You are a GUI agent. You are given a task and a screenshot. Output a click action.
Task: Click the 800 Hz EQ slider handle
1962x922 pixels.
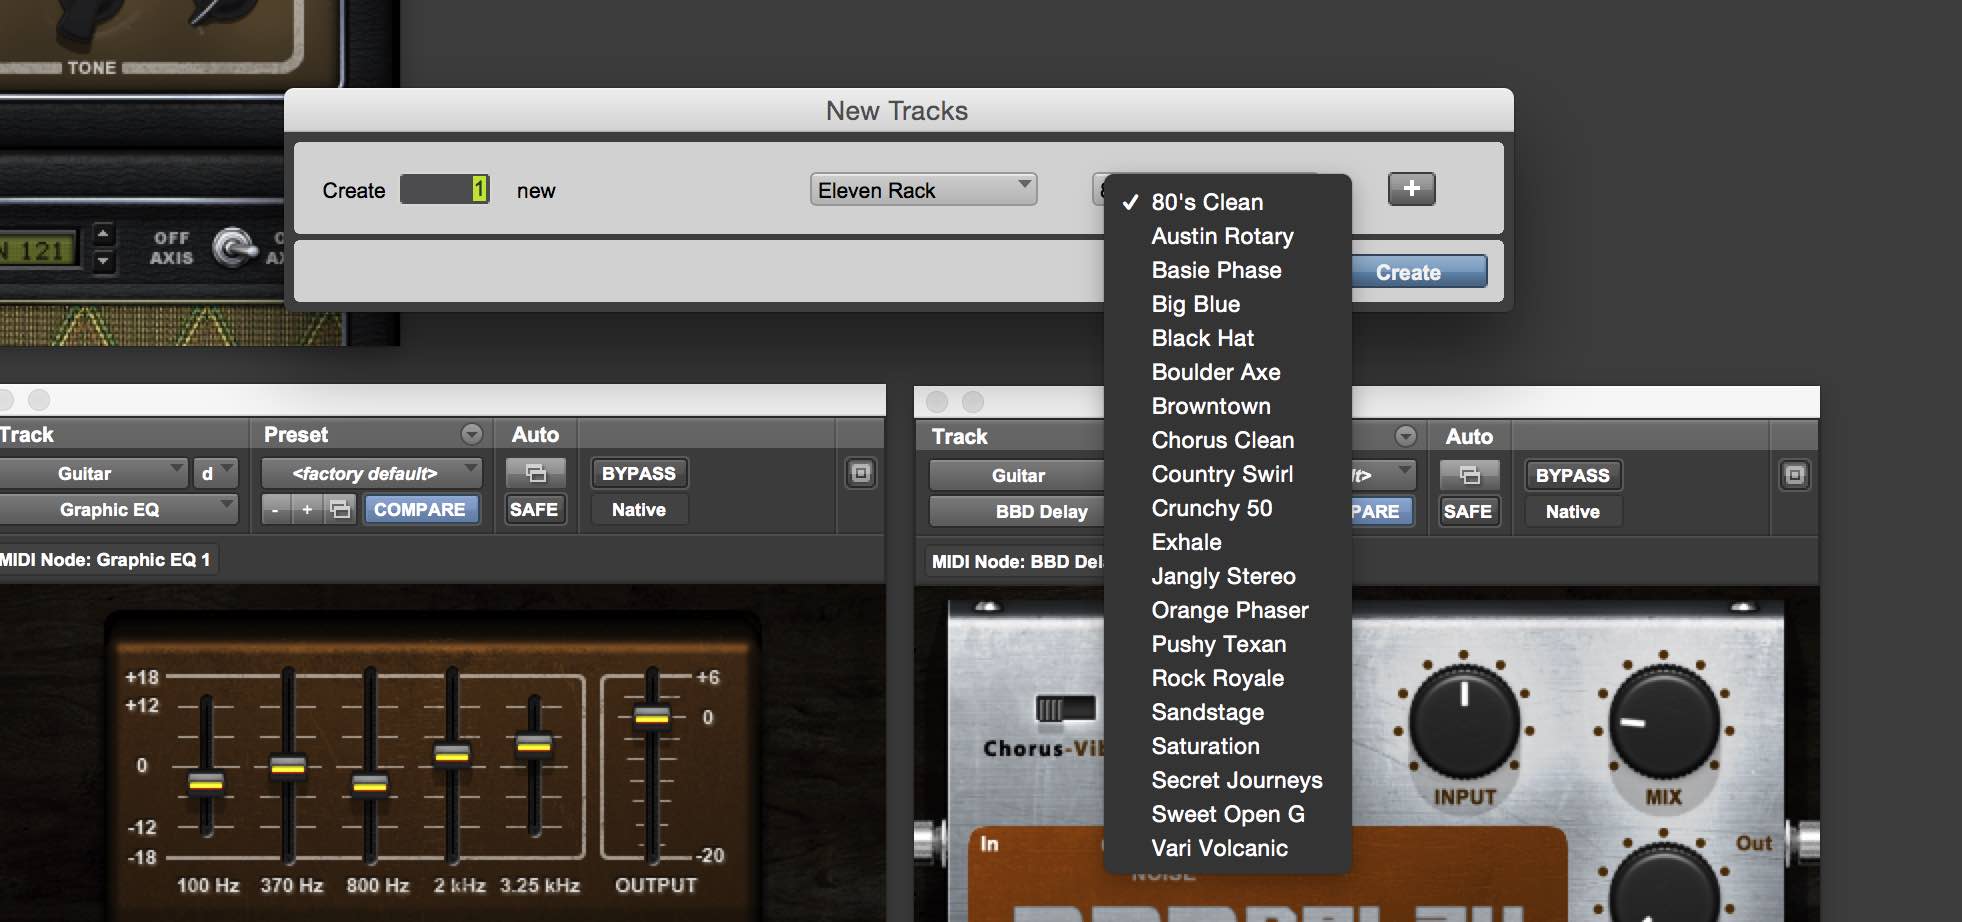pos(370,784)
